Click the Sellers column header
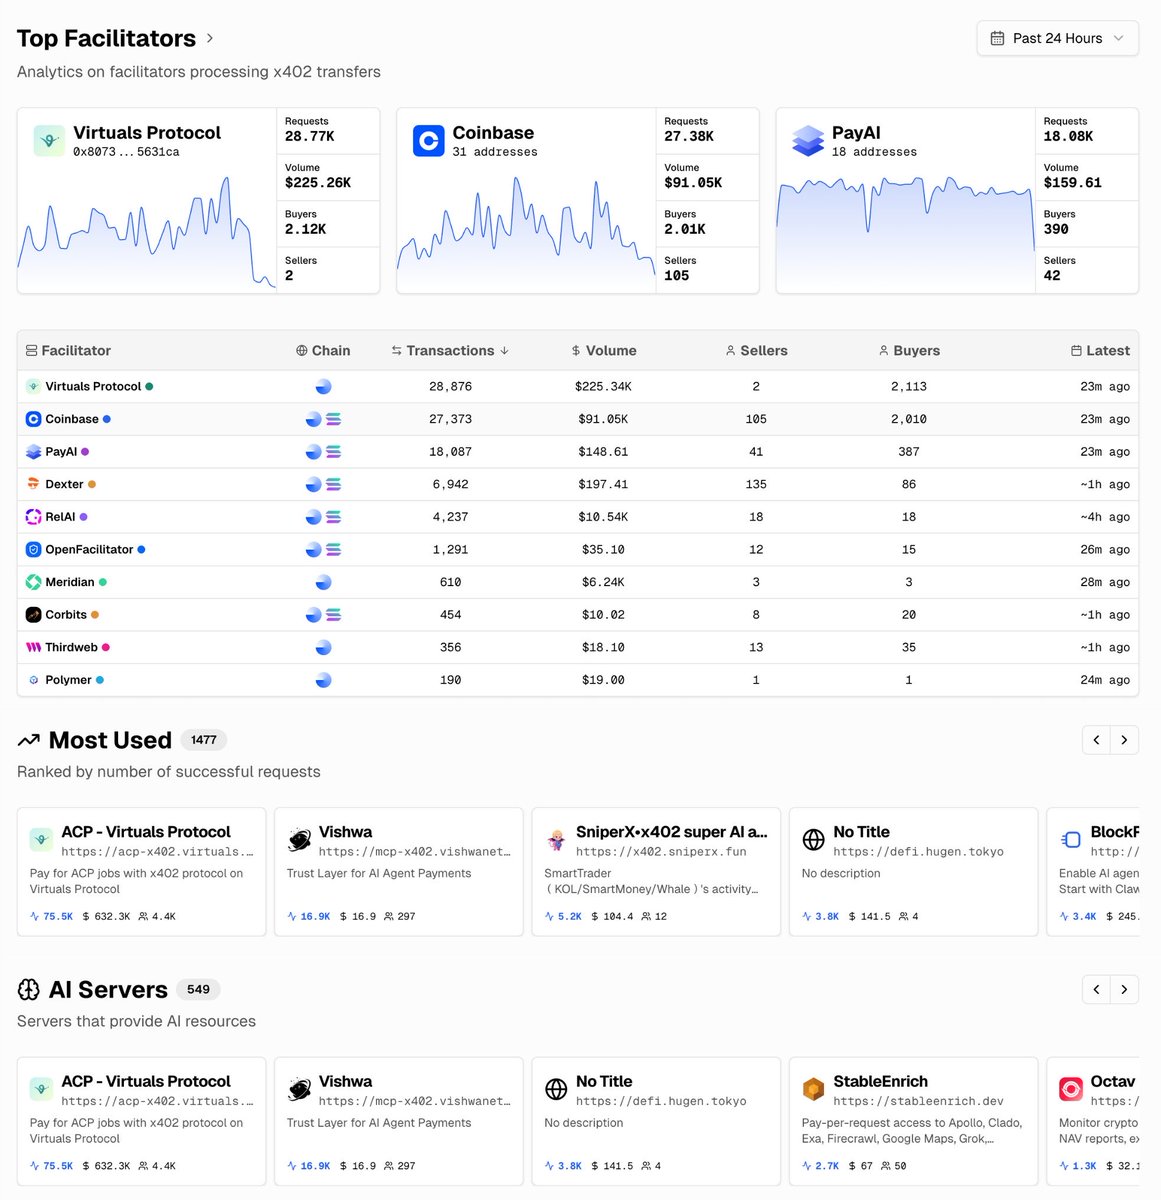This screenshot has height=1200, width=1161. tap(756, 351)
